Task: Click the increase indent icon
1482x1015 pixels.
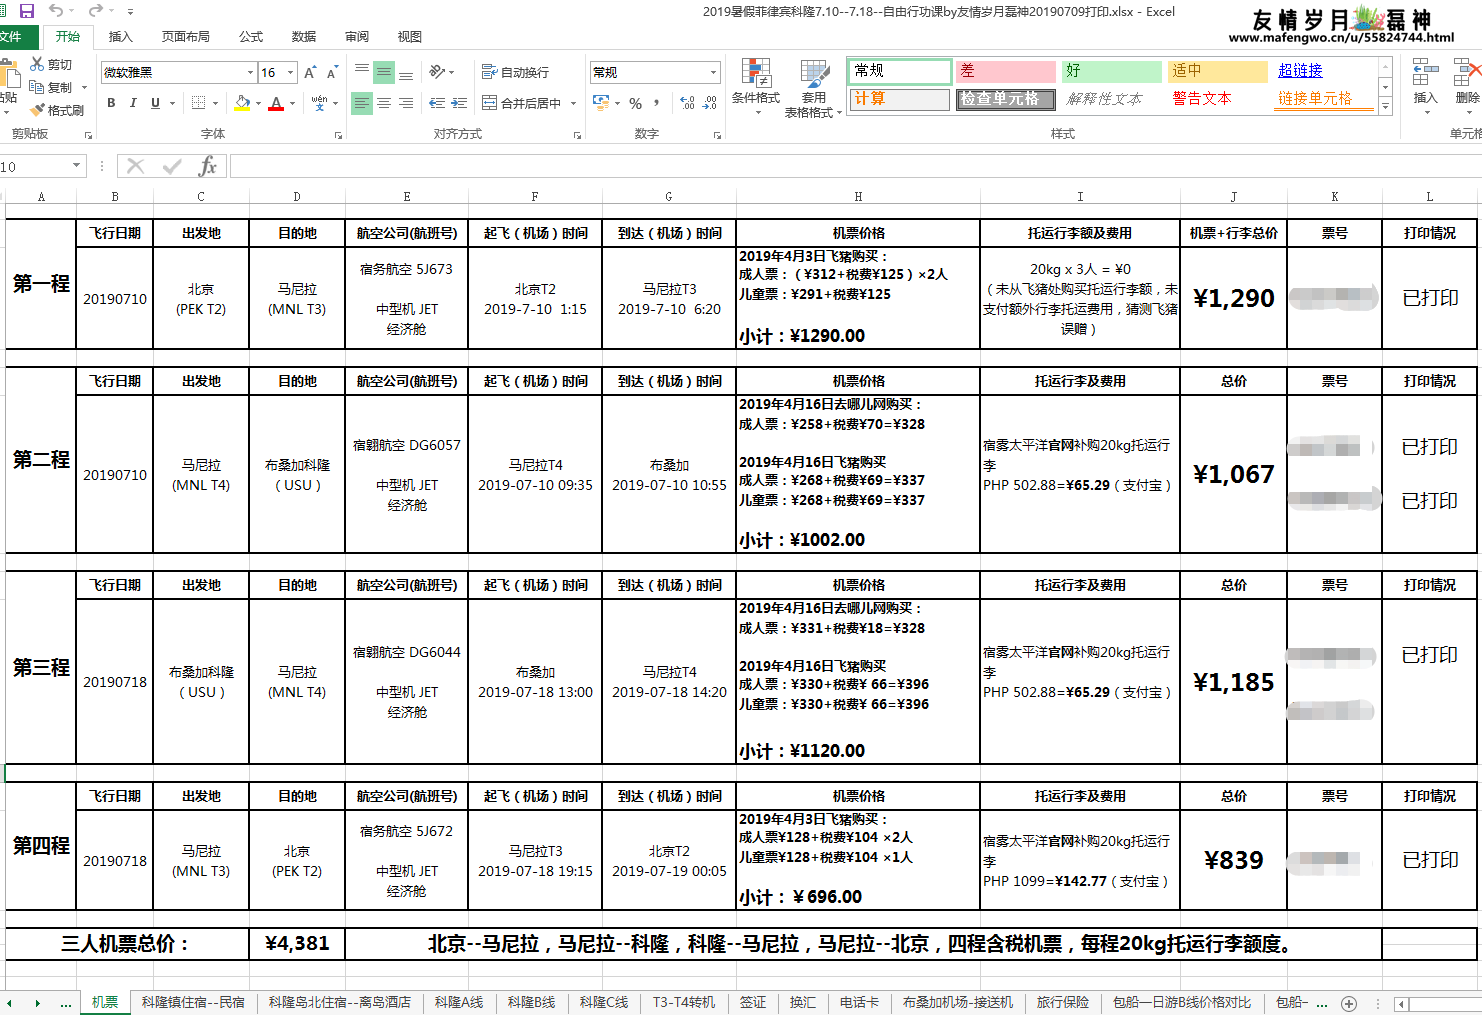Action: (x=459, y=103)
